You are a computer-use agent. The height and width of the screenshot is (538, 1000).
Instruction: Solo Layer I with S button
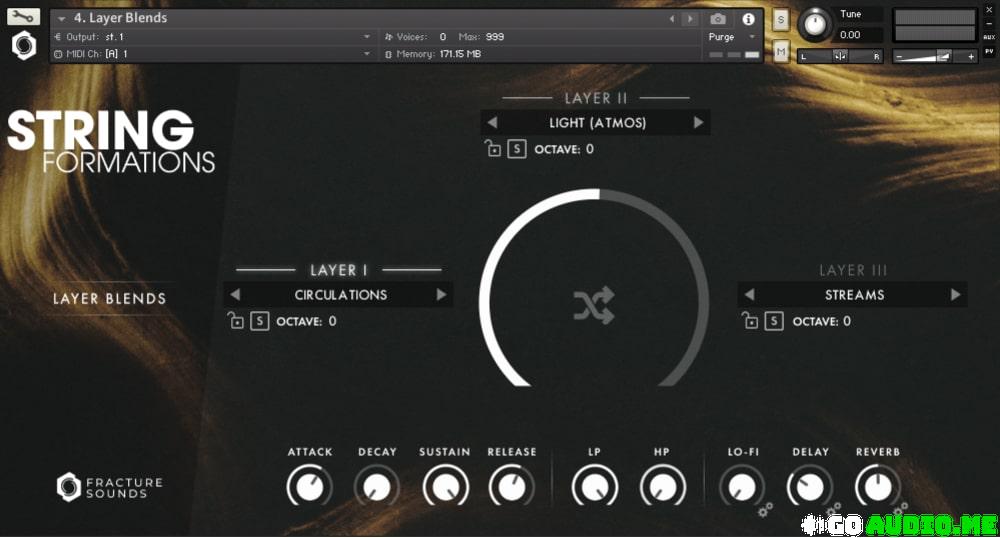(x=259, y=321)
